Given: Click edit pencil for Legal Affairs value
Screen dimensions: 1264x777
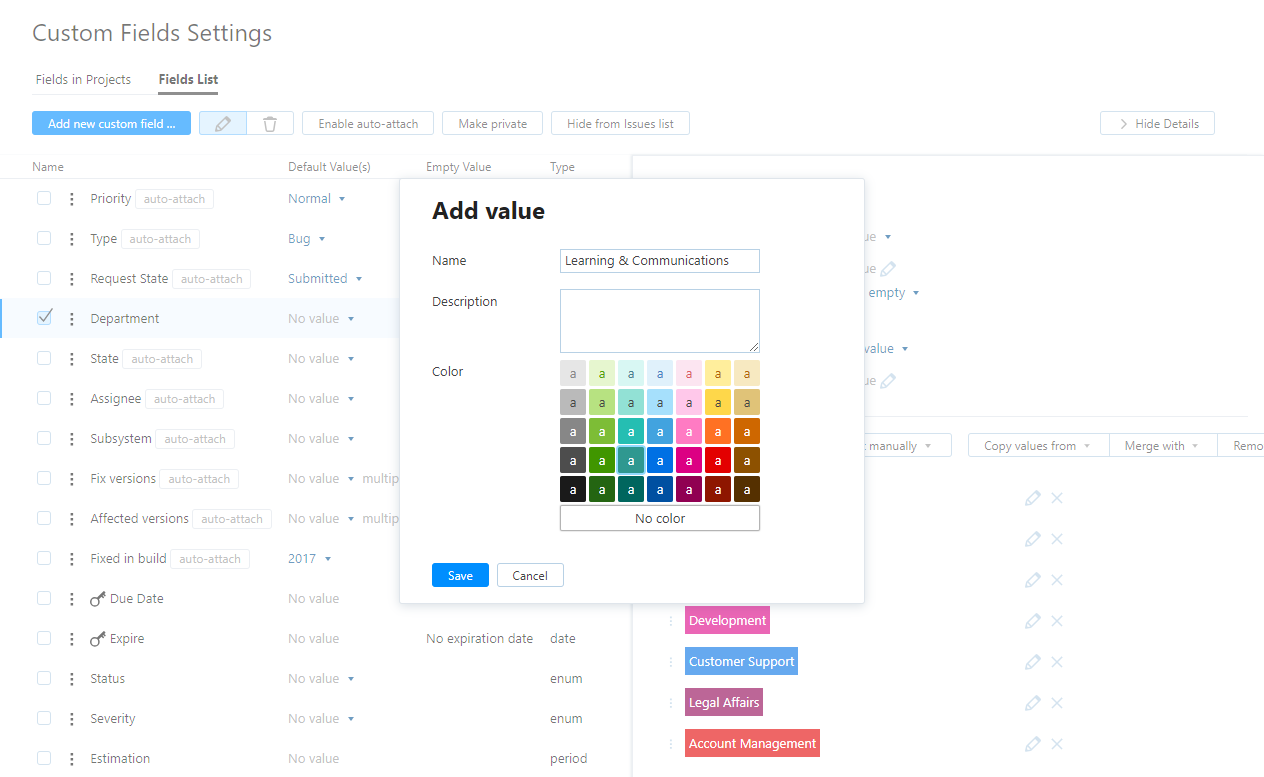Looking at the screenshot, I should [1033, 703].
